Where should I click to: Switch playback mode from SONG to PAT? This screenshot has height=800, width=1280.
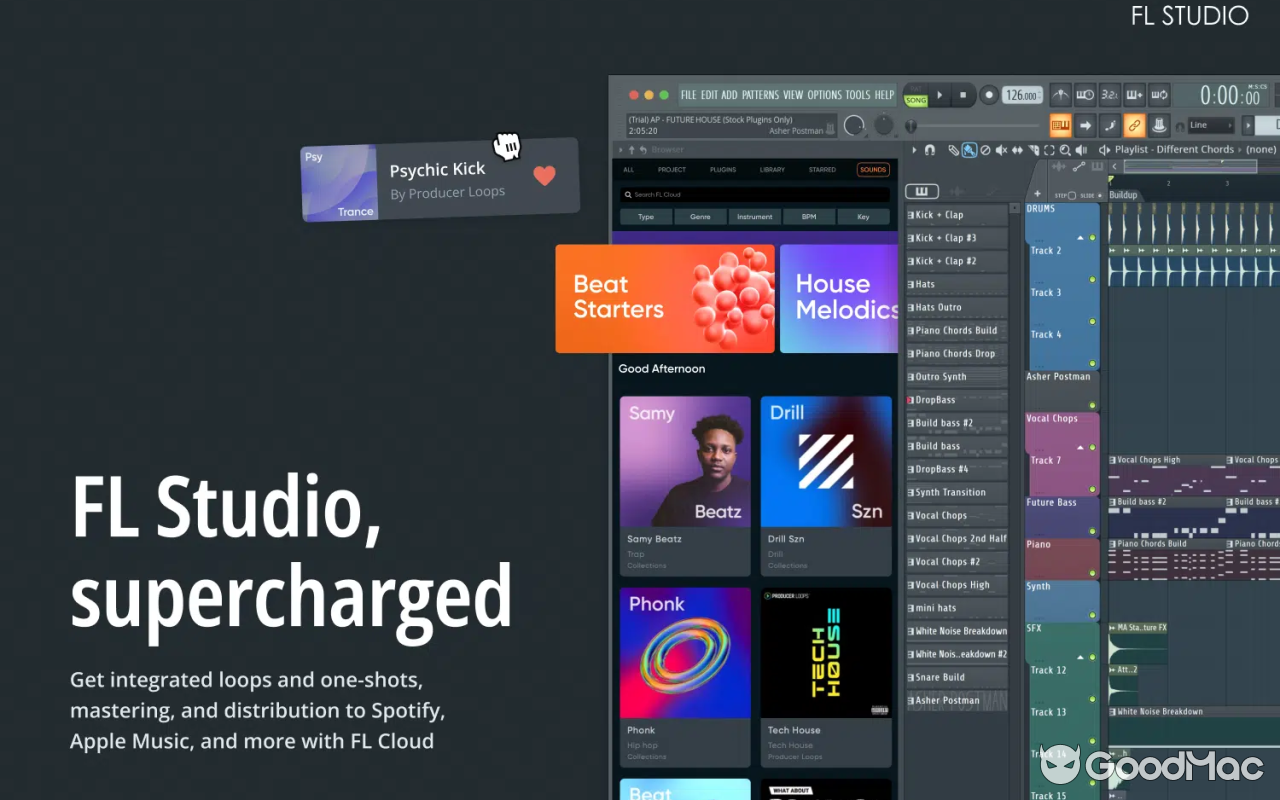pyautogui.click(x=916, y=88)
